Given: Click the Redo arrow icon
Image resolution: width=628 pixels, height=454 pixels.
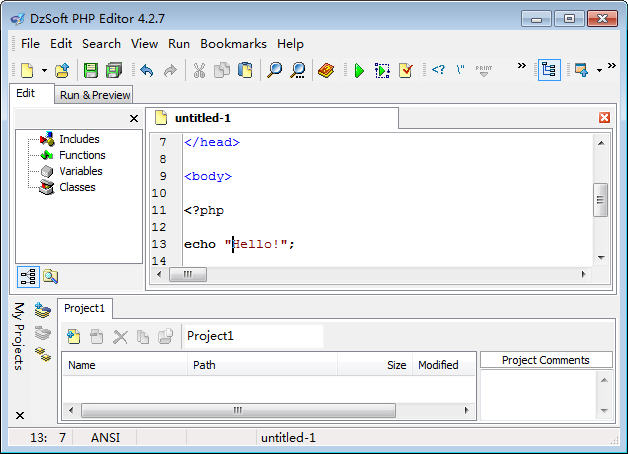Looking at the screenshot, I should tap(171, 70).
